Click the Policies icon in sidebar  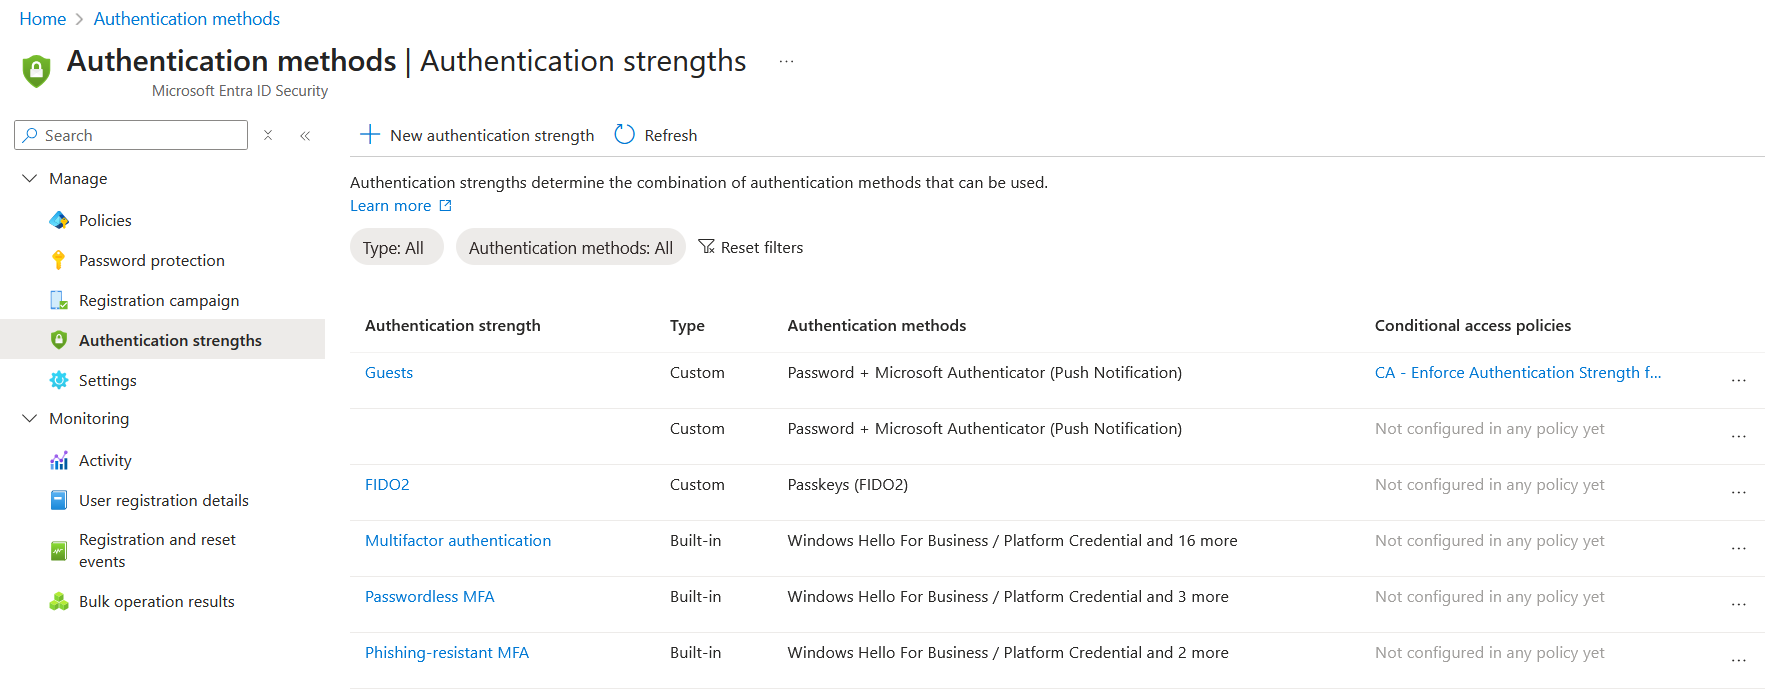pos(59,220)
